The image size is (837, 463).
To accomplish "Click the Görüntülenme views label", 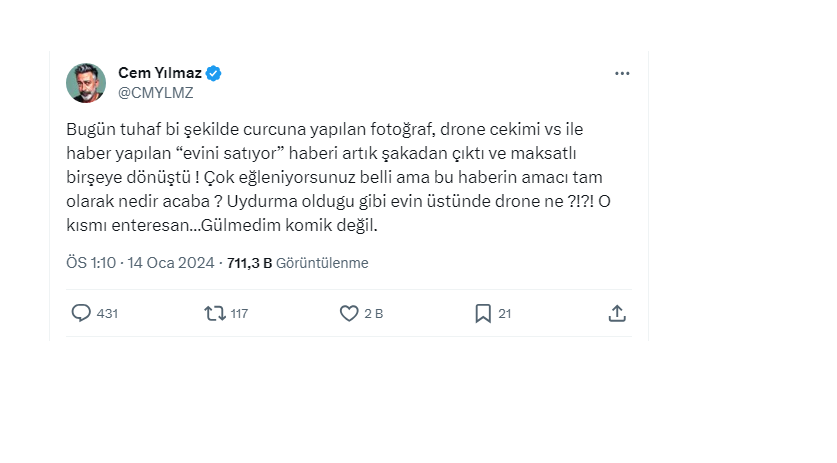I will click(x=322, y=263).
